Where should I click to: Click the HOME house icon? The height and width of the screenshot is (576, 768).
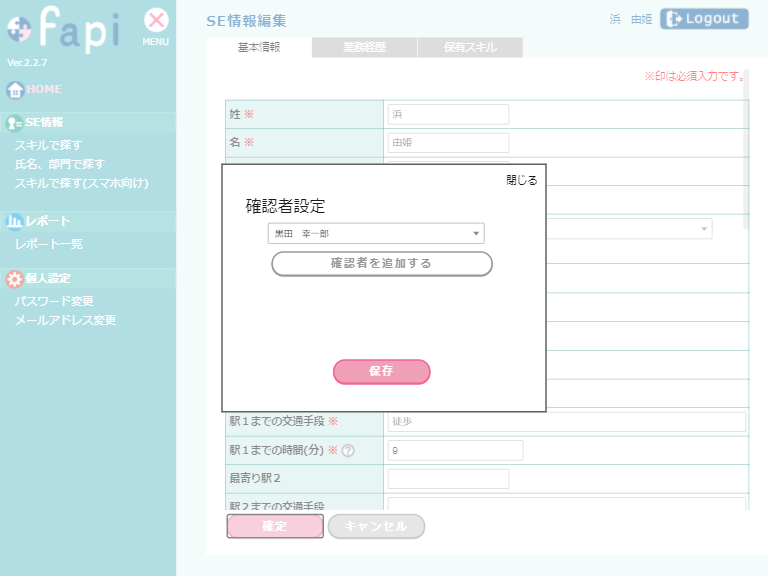[15, 90]
